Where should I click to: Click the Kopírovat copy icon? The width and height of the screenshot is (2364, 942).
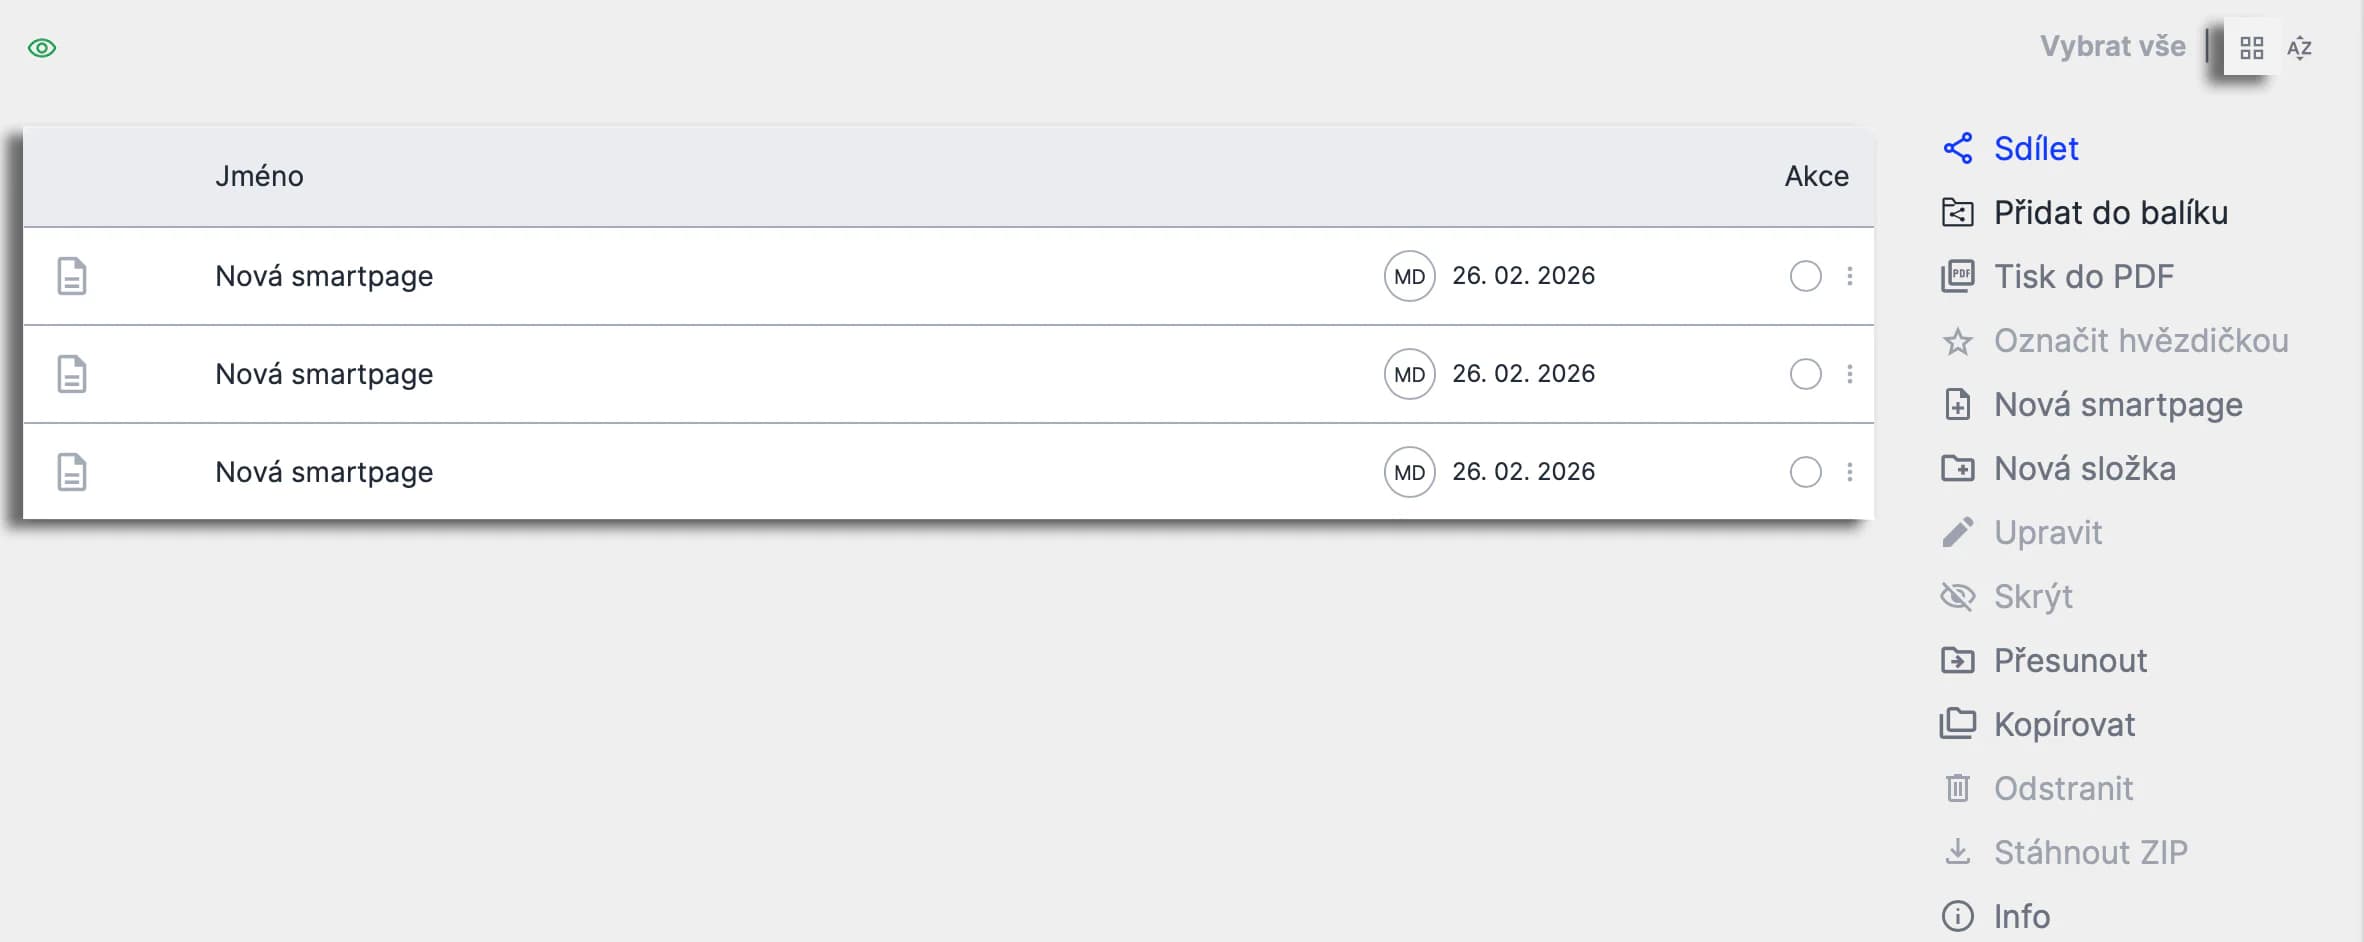click(1957, 724)
